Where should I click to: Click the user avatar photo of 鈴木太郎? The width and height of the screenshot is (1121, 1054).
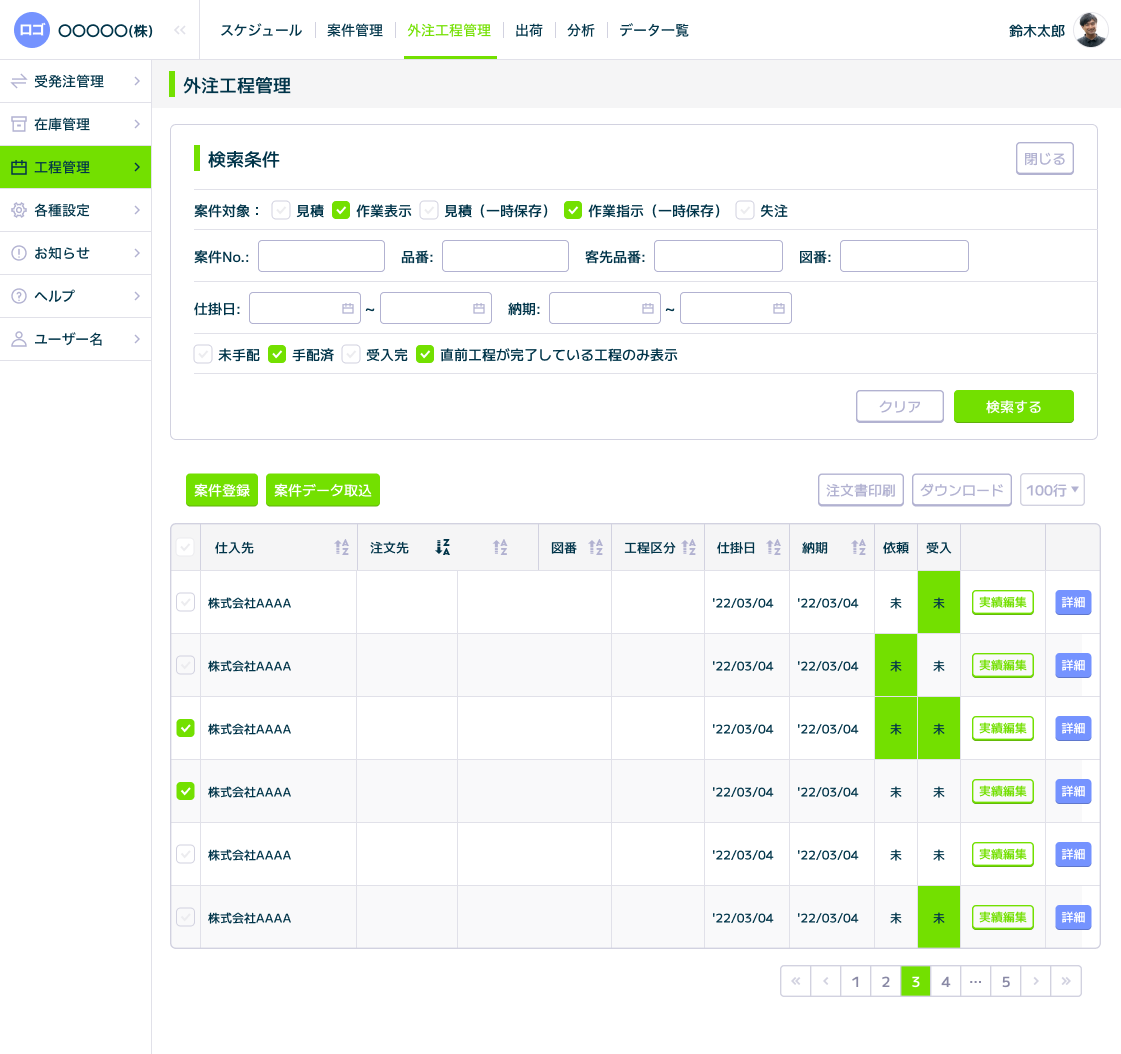(1090, 30)
